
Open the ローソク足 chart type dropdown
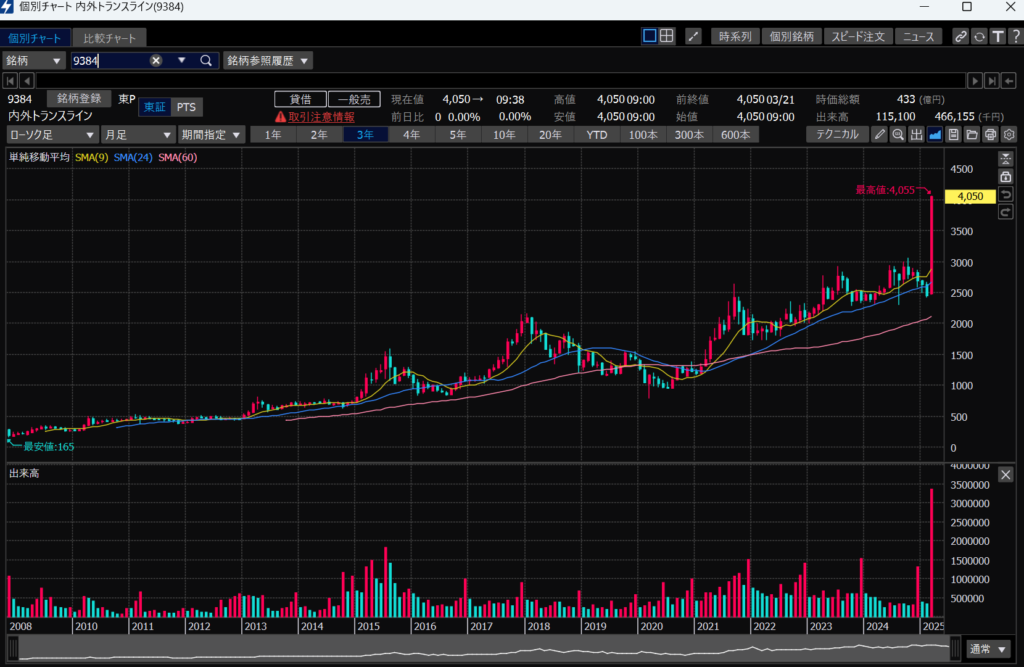click(52, 135)
